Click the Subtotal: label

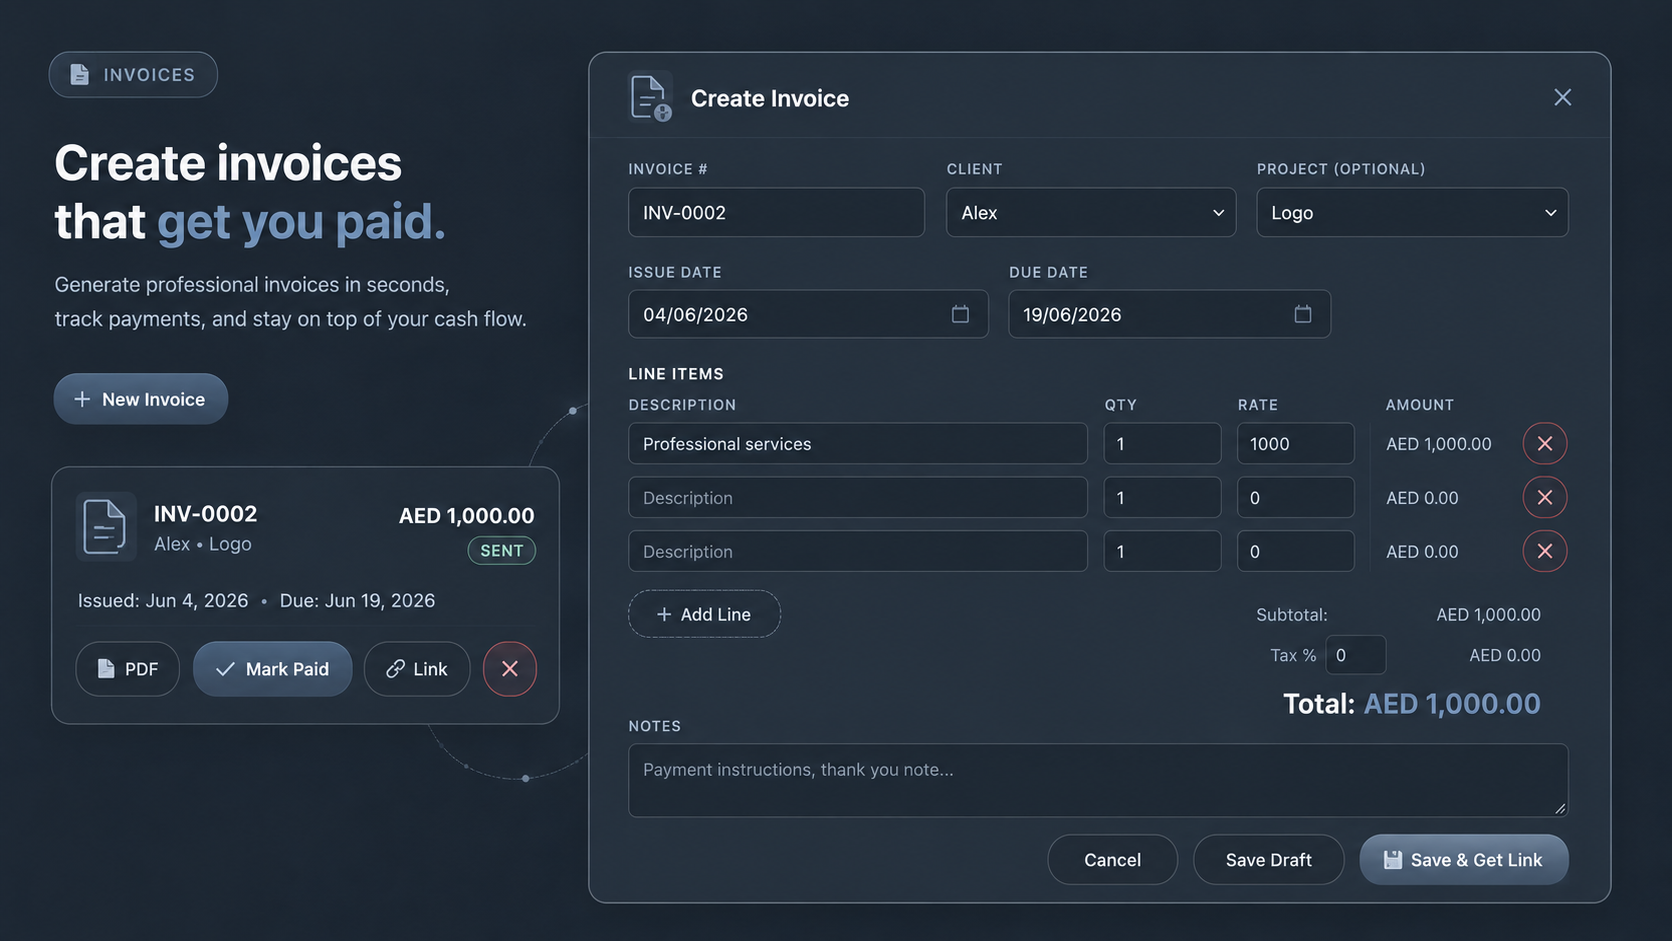coord(1292,615)
